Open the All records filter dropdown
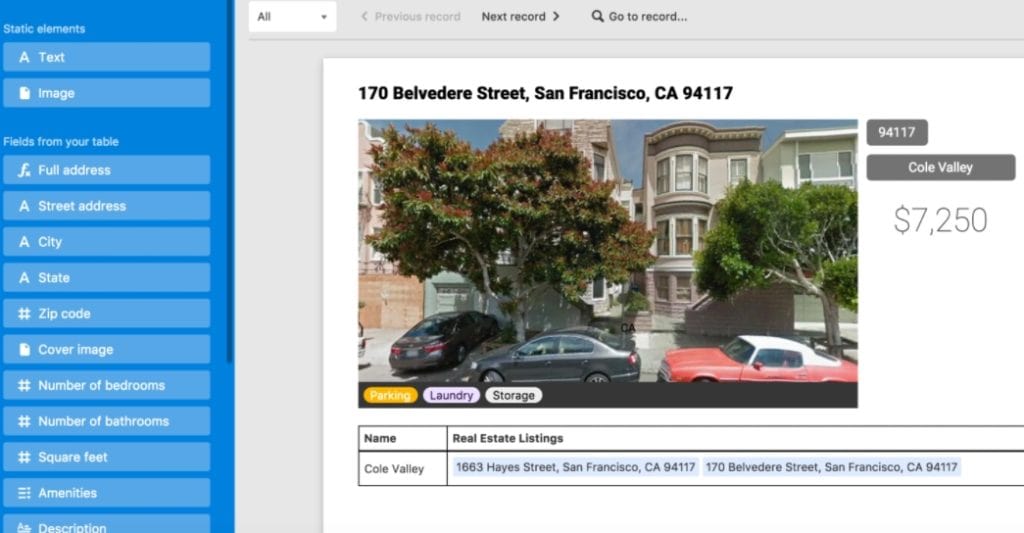1024x533 pixels. coord(293,16)
